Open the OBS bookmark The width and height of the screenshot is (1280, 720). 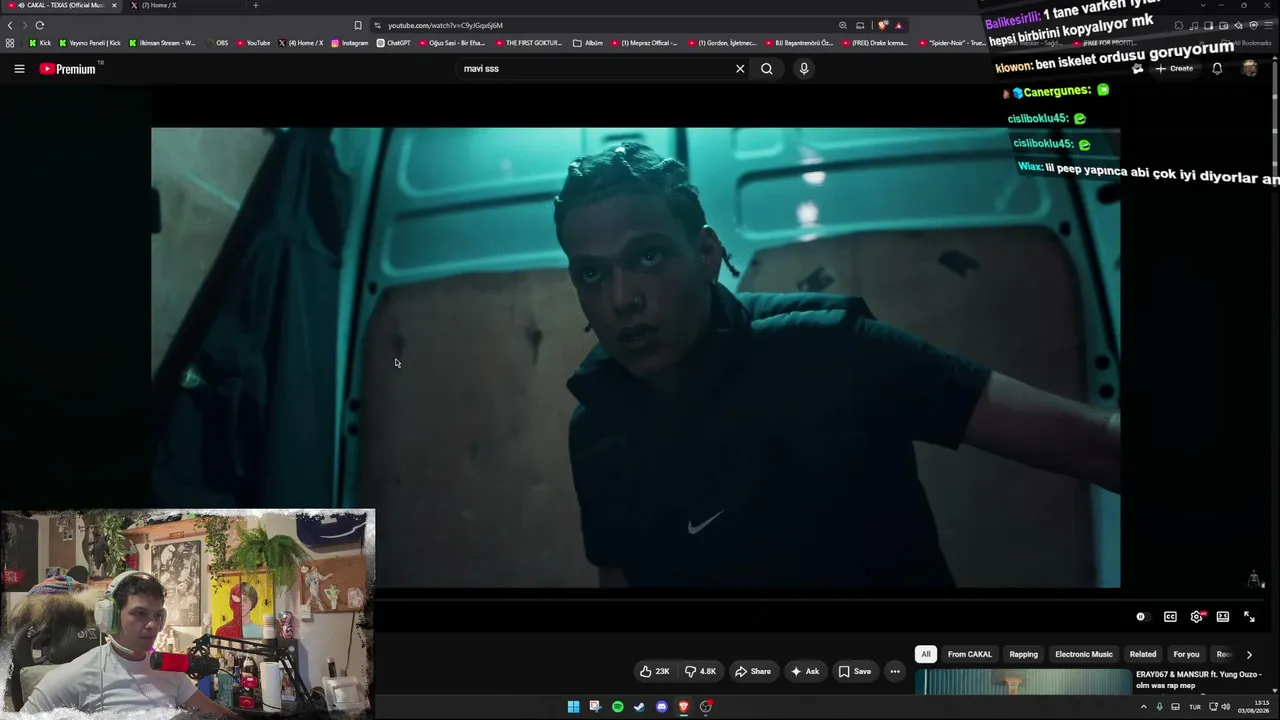(217, 43)
